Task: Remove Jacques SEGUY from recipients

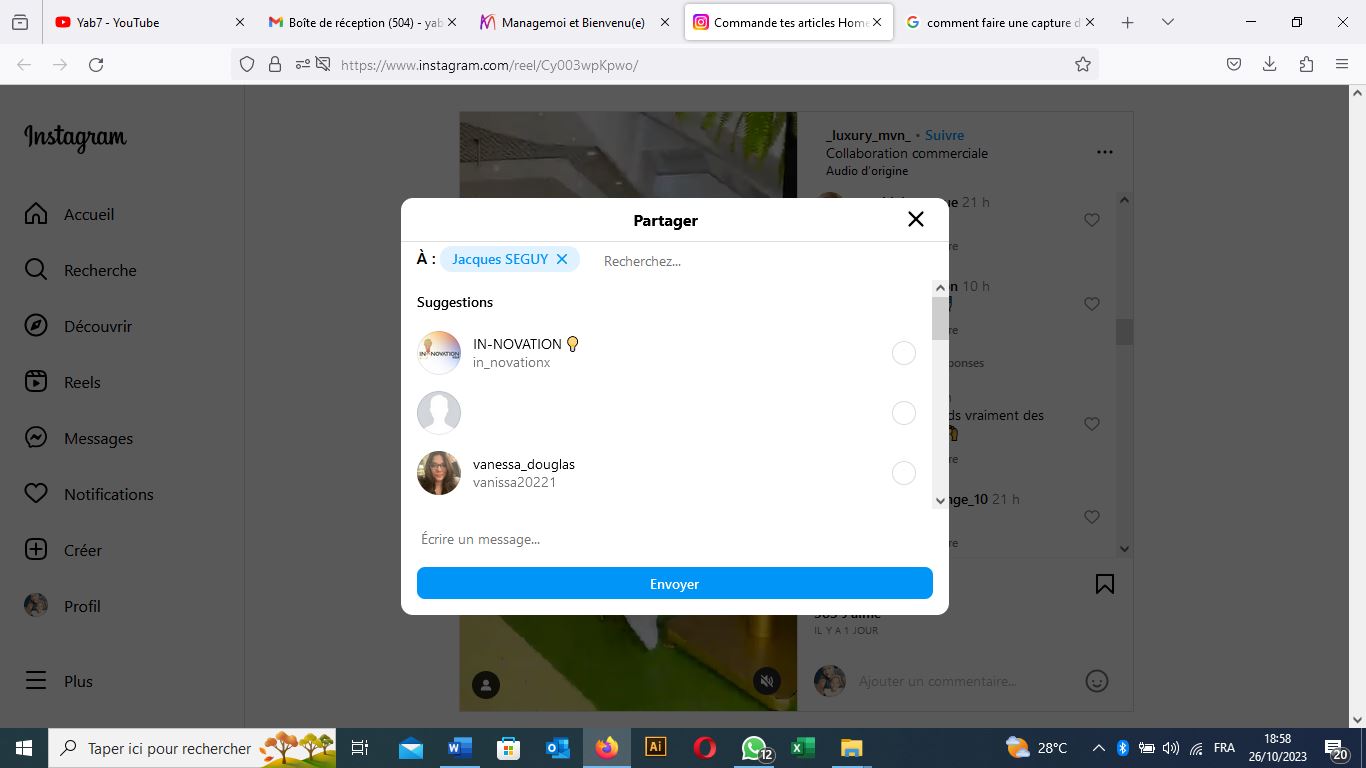Action: (562, 259)
